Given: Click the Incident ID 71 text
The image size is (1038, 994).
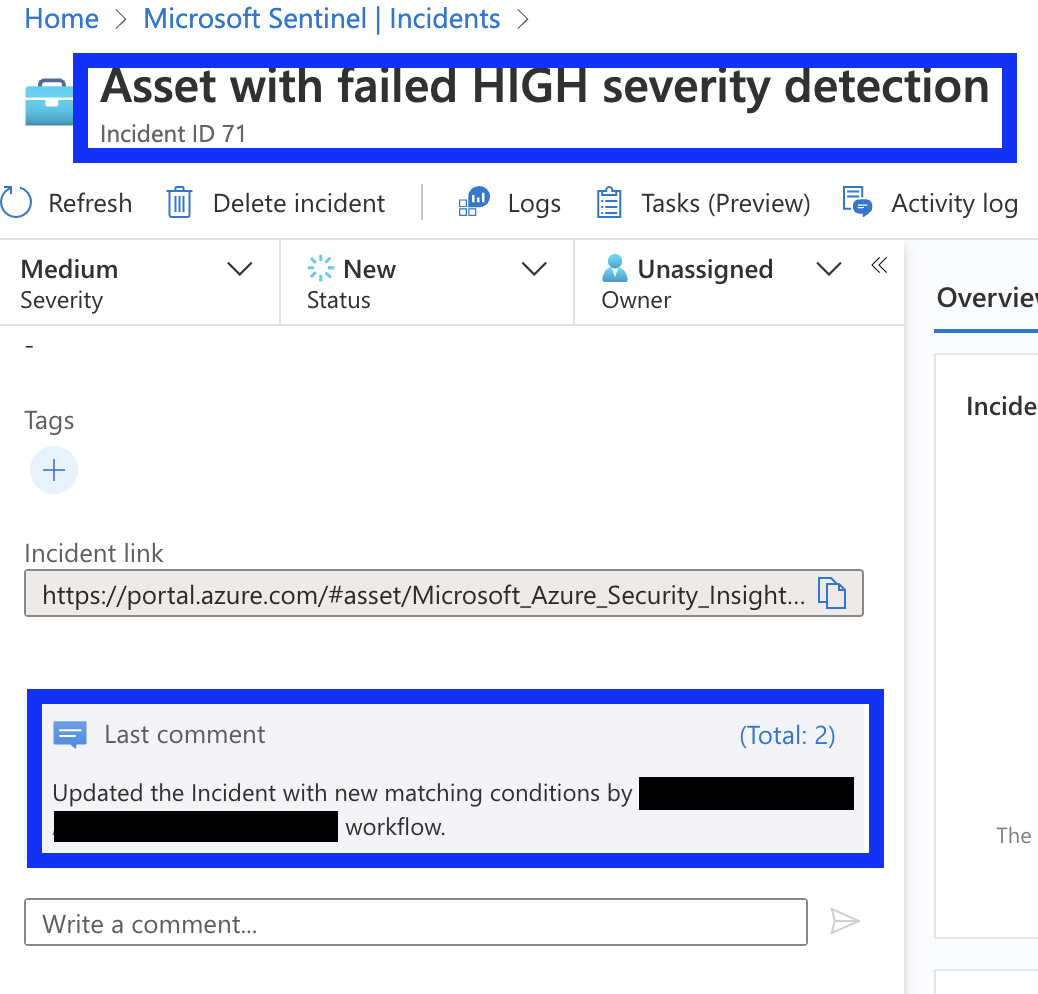Looking at the screenshot, I should tap(173, 134).
